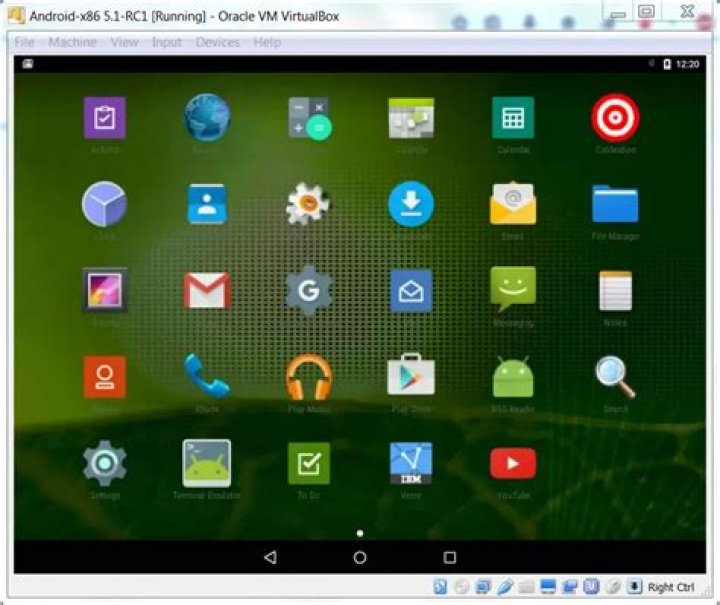The width and height of the screenshot is (720, 605).
Task: Open the Clock app
Action: pos(105,204)
